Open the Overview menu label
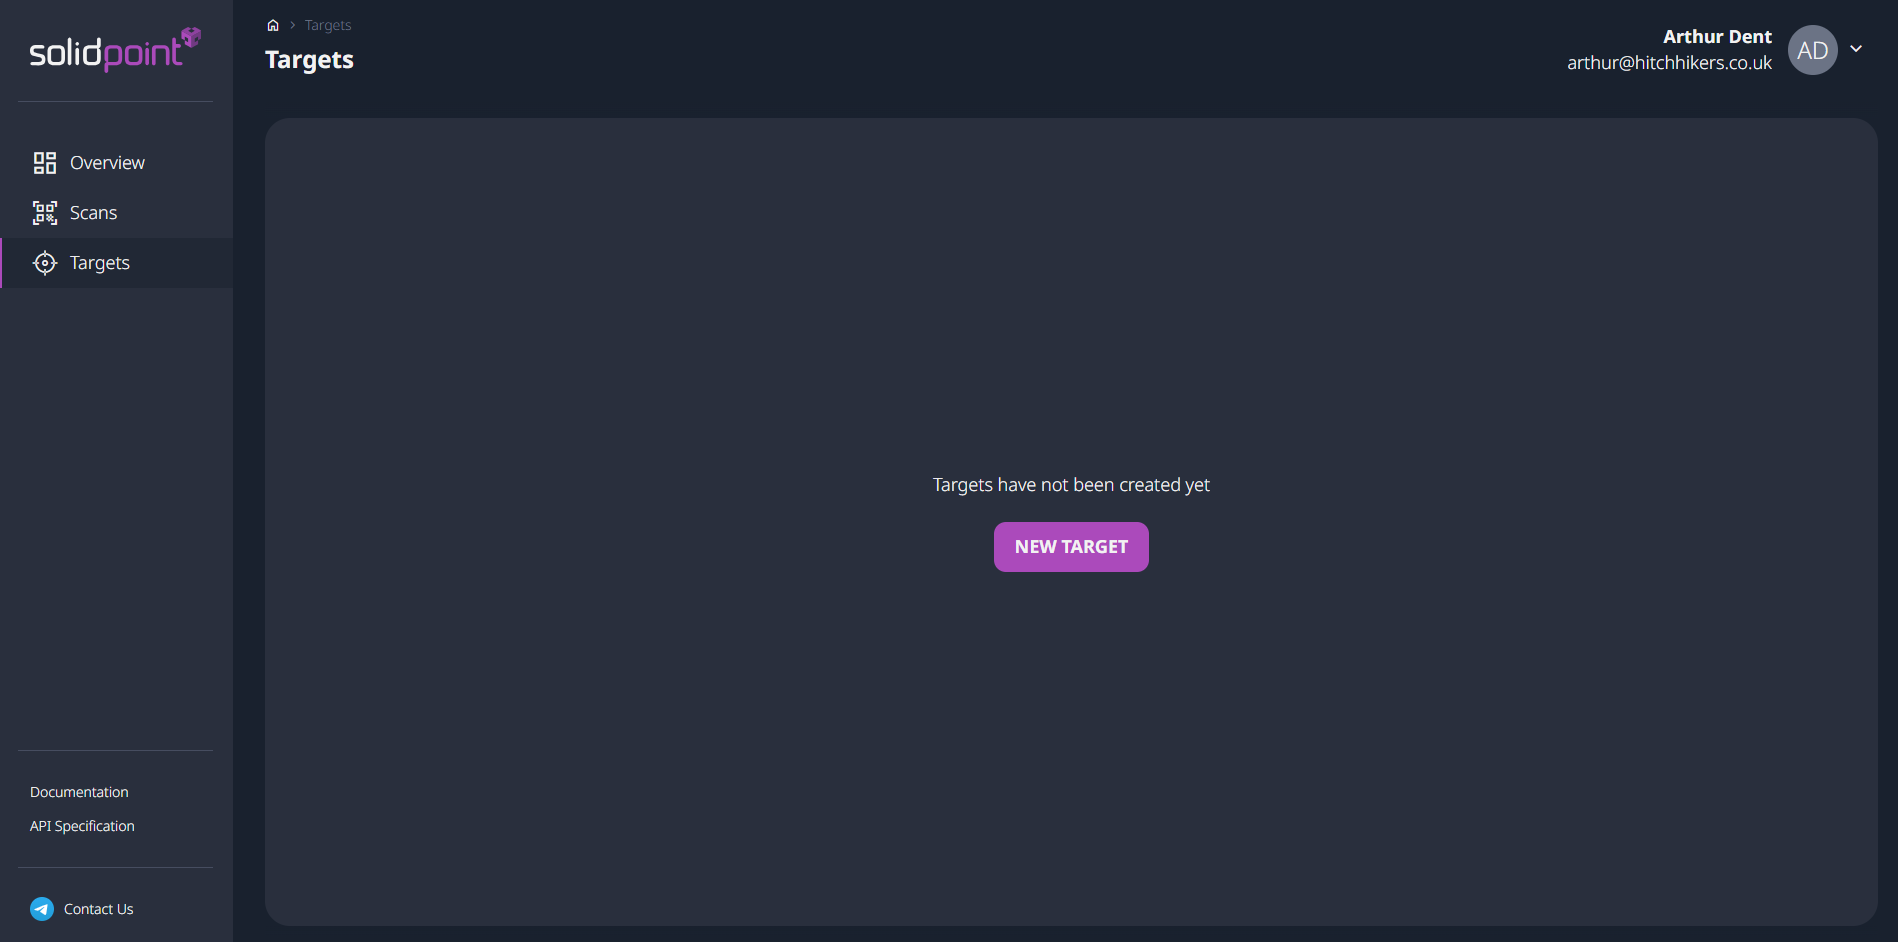This screenshot has width=1898, height=942. [107, 163]
